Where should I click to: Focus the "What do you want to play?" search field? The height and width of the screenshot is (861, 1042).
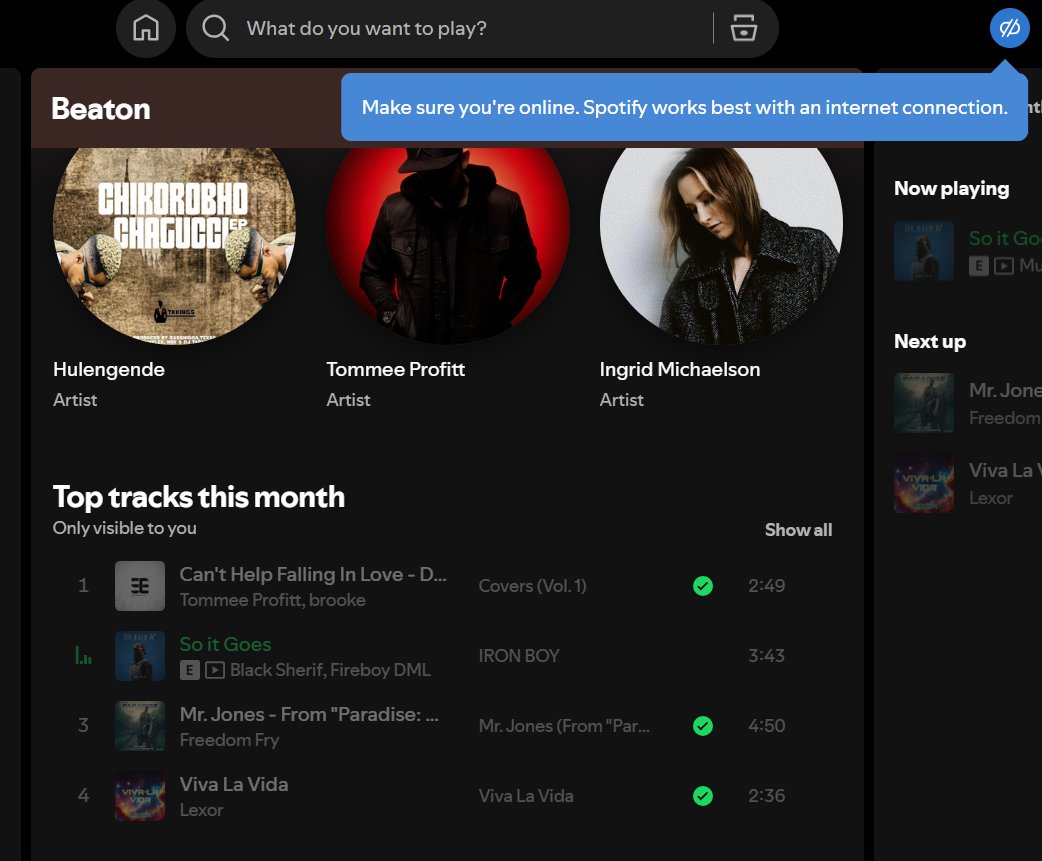tap(482, 29)
